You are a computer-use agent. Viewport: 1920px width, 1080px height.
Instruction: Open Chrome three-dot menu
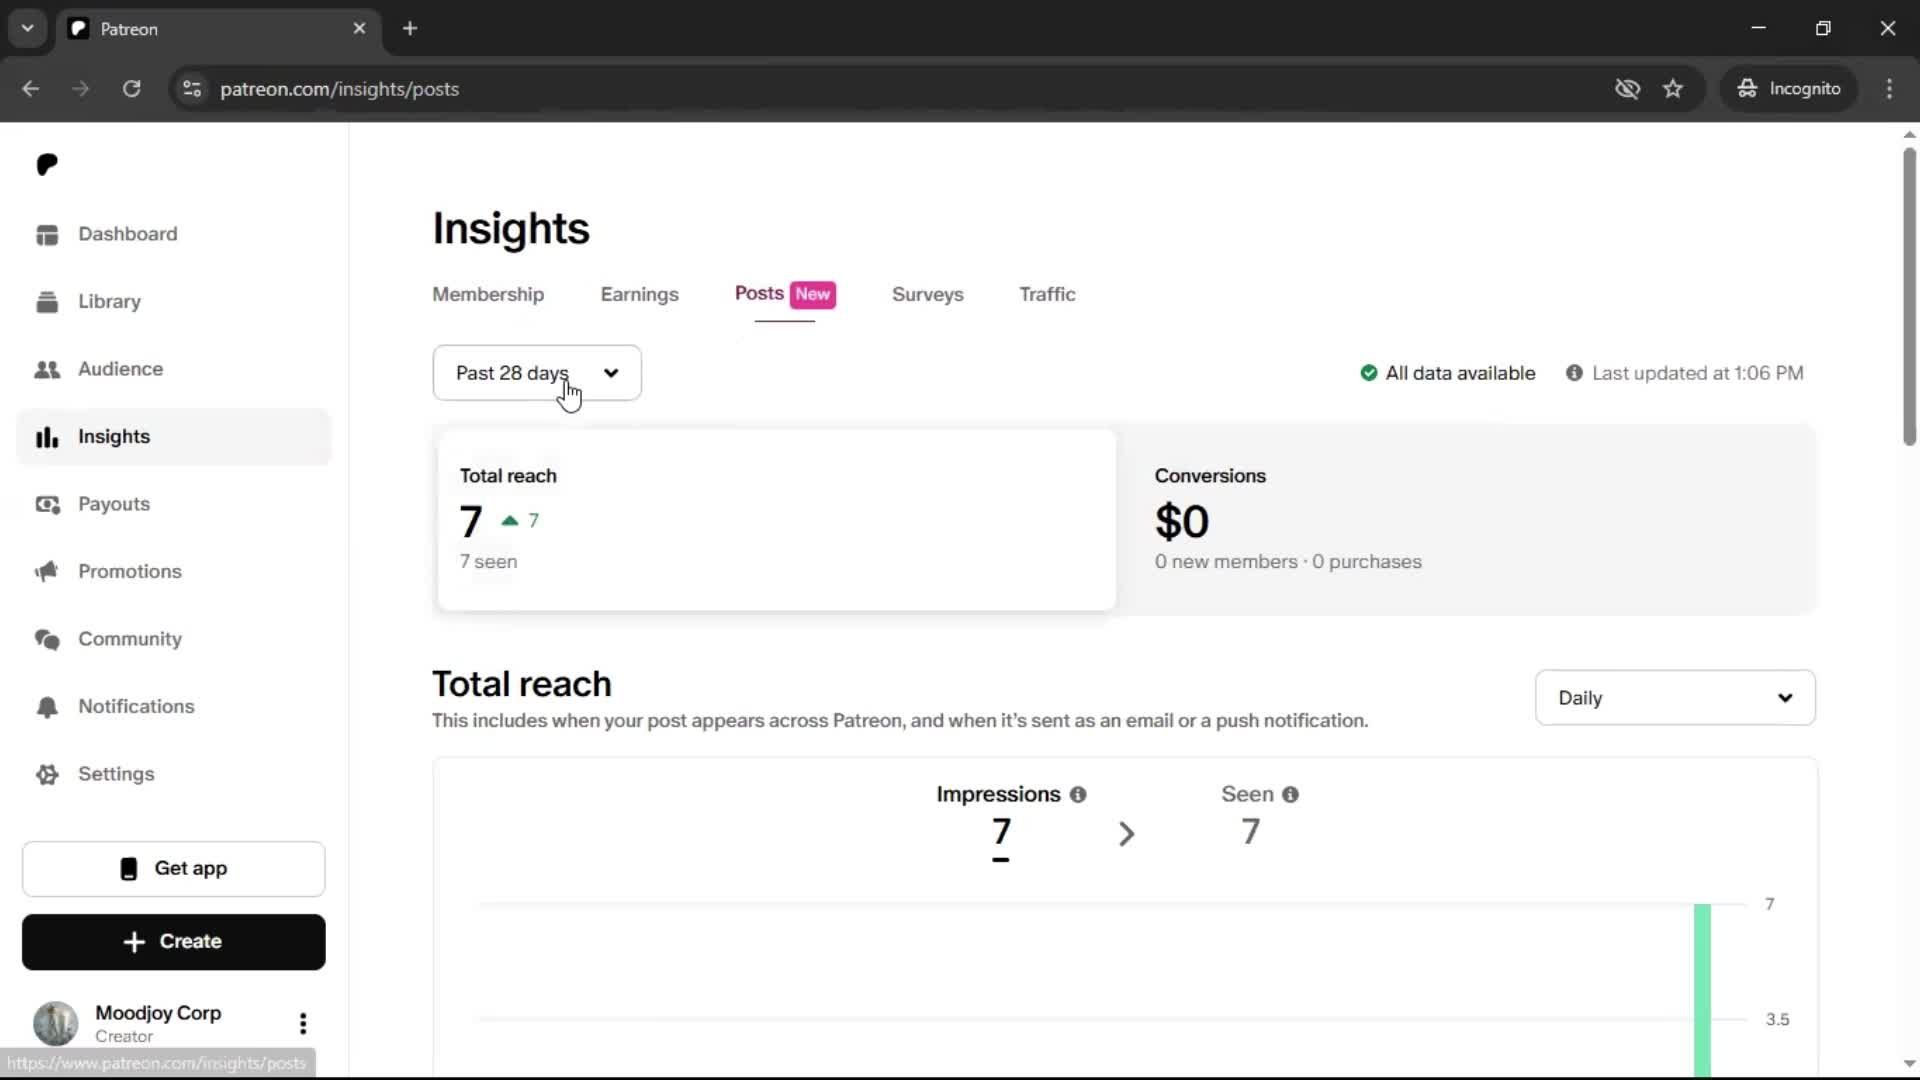[1889, 89]
